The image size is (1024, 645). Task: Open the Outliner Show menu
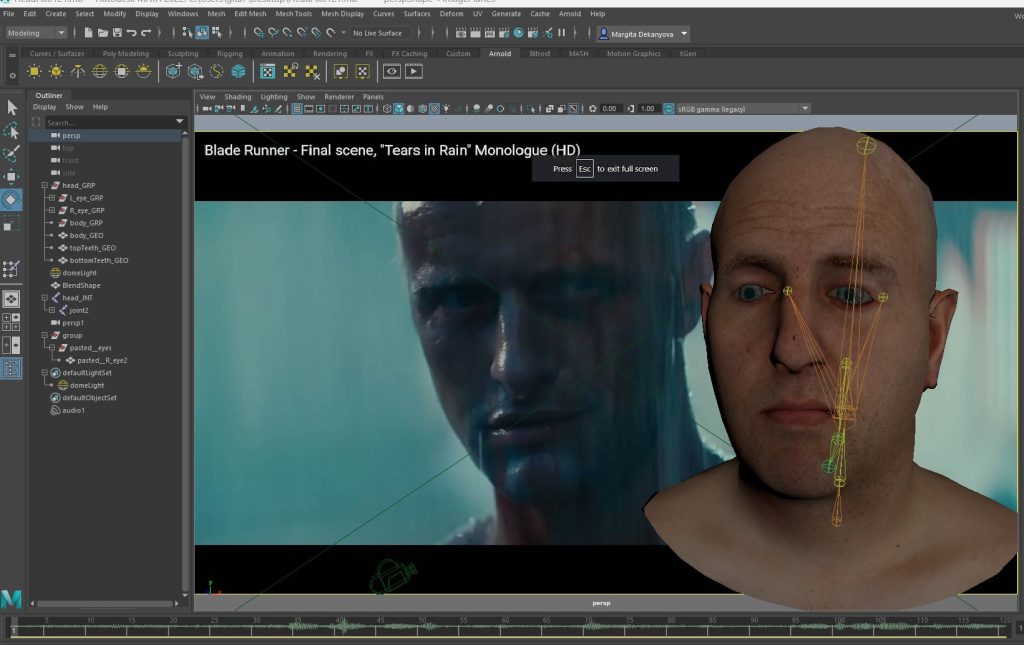(x=74, y=107)
